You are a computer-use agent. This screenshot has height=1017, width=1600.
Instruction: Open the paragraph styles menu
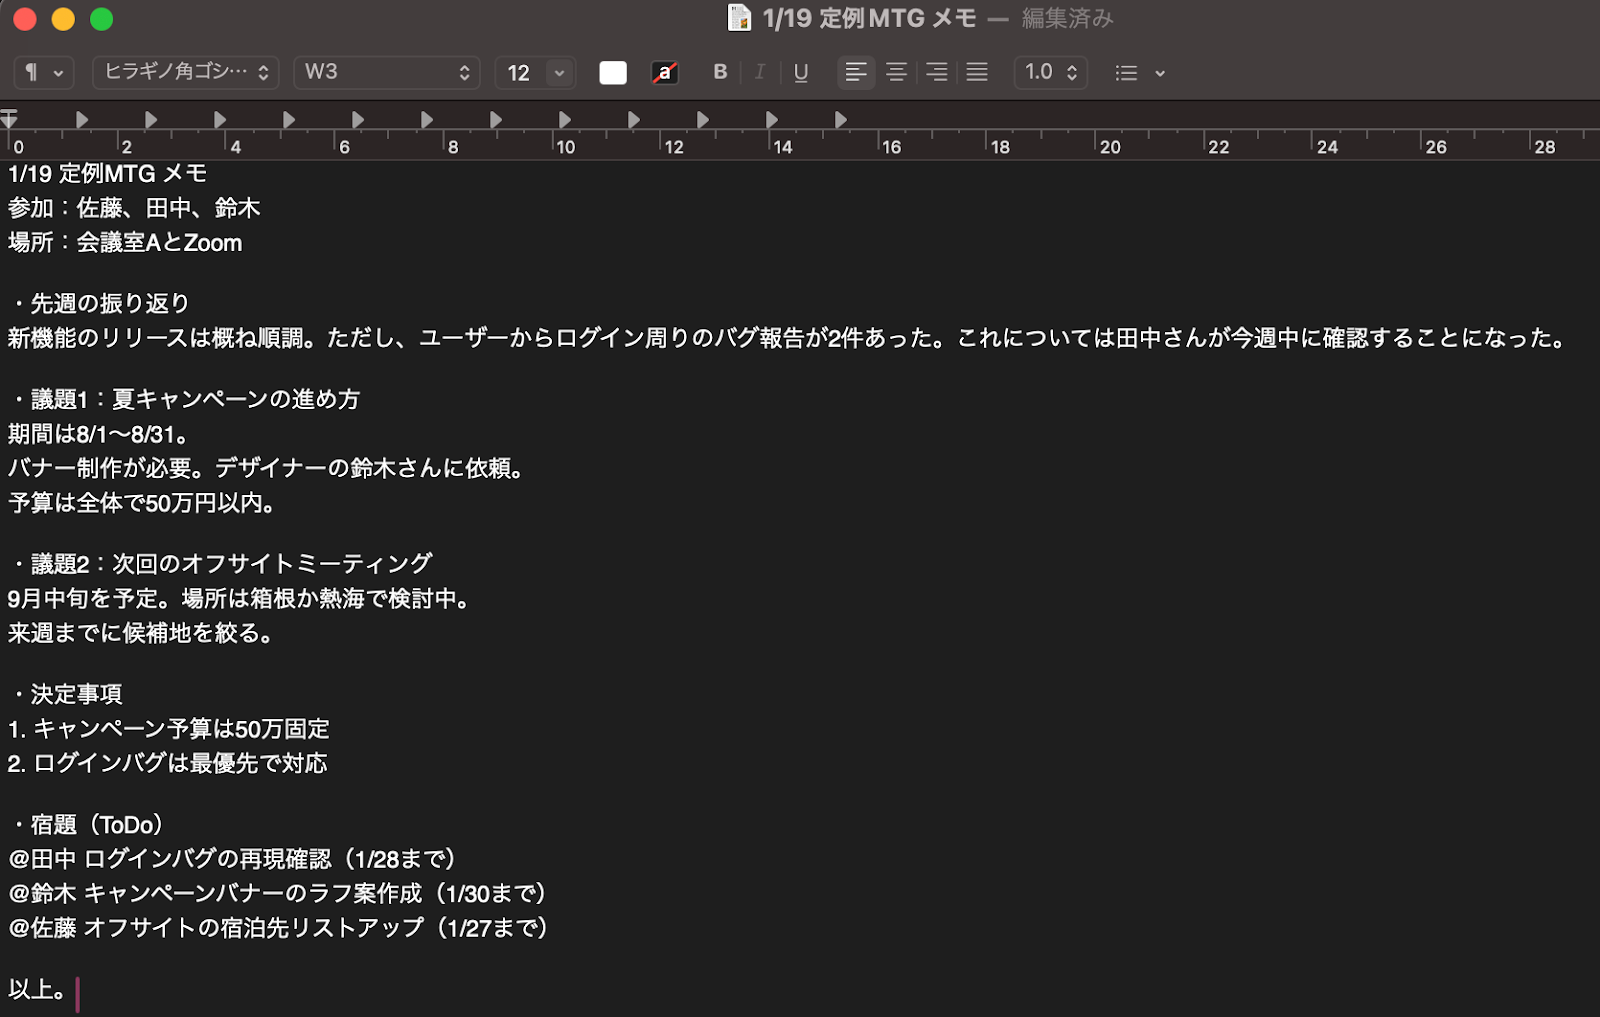(x=43, y=73)
